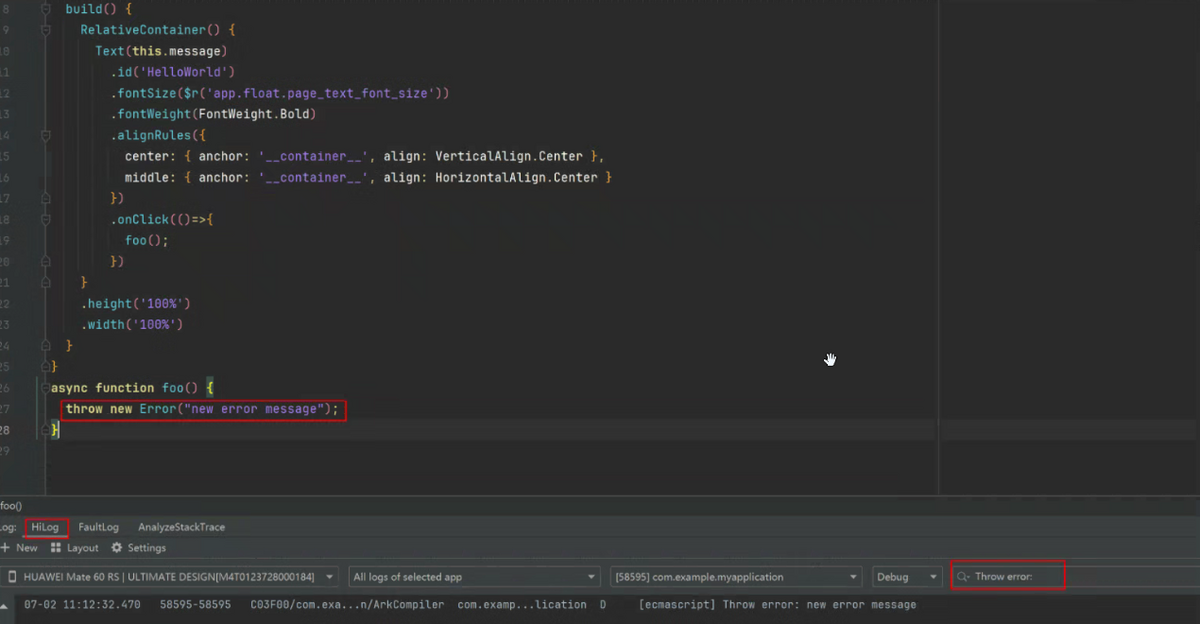Click the search magnifier icon in filter
Screen dimensions: 1200x624
pos(964,577)
